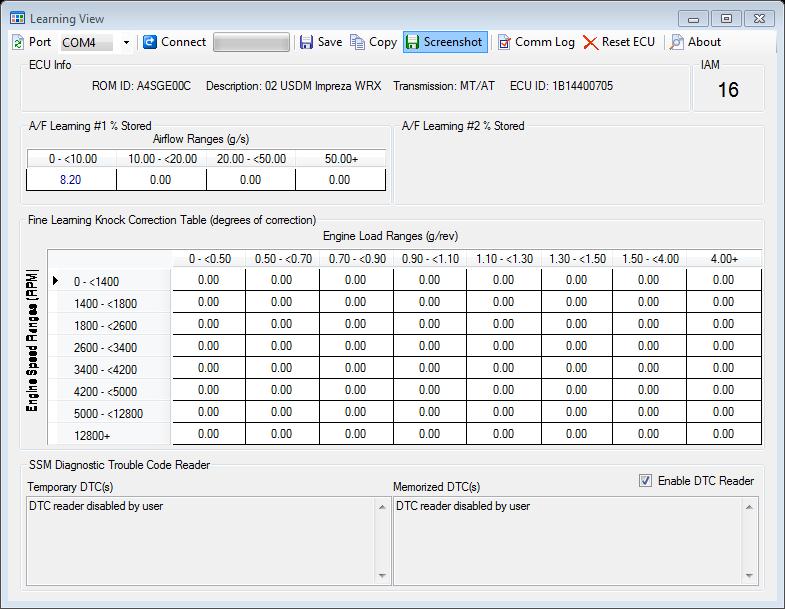Click the row selector arrow for 0 - <1400
The image size is (785, 609).
55,281
